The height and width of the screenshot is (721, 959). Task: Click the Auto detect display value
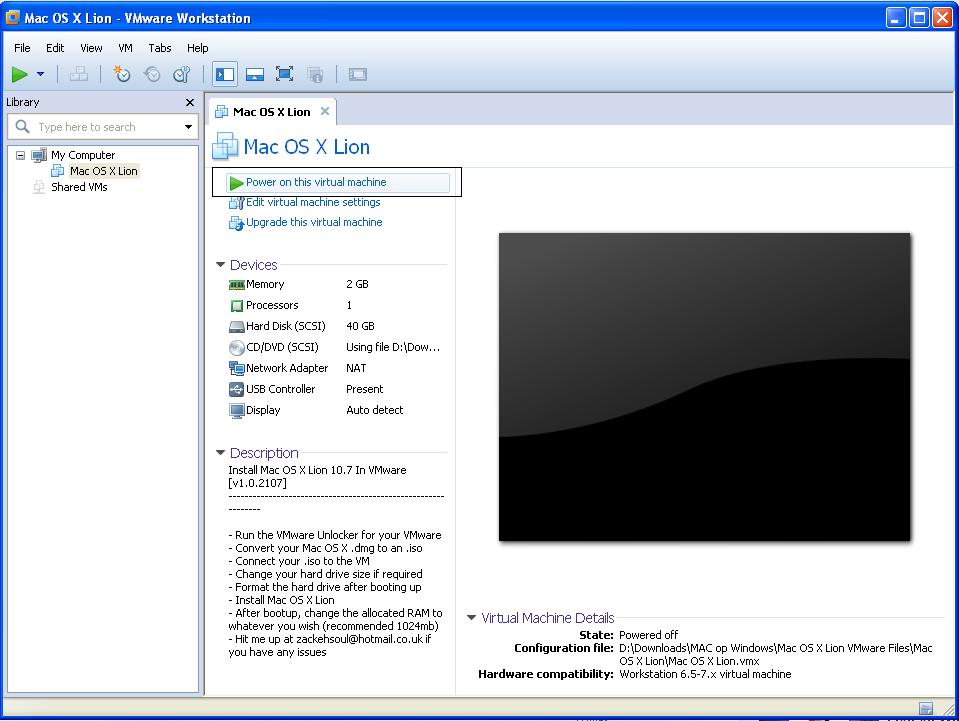(374, 410)
